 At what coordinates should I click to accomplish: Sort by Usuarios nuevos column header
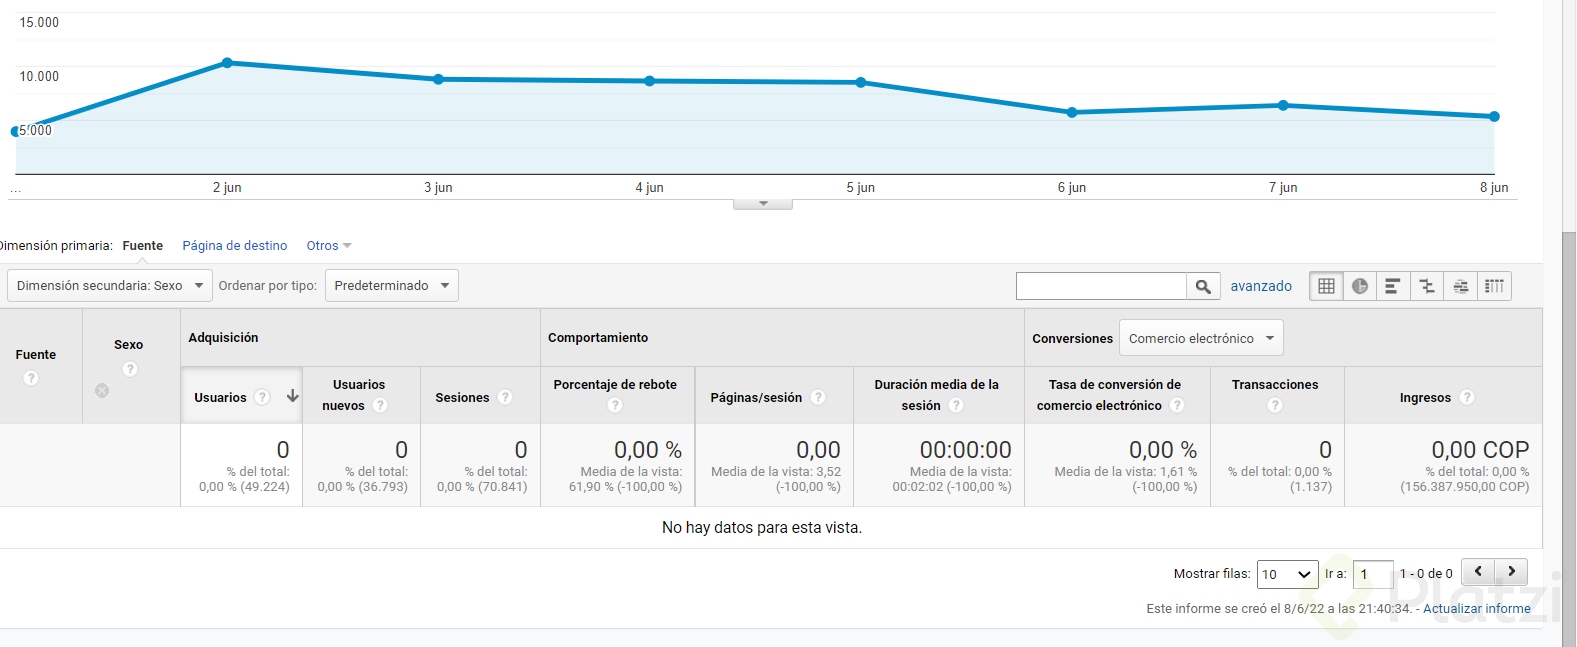pyautogui.click(x=359, y=395)
